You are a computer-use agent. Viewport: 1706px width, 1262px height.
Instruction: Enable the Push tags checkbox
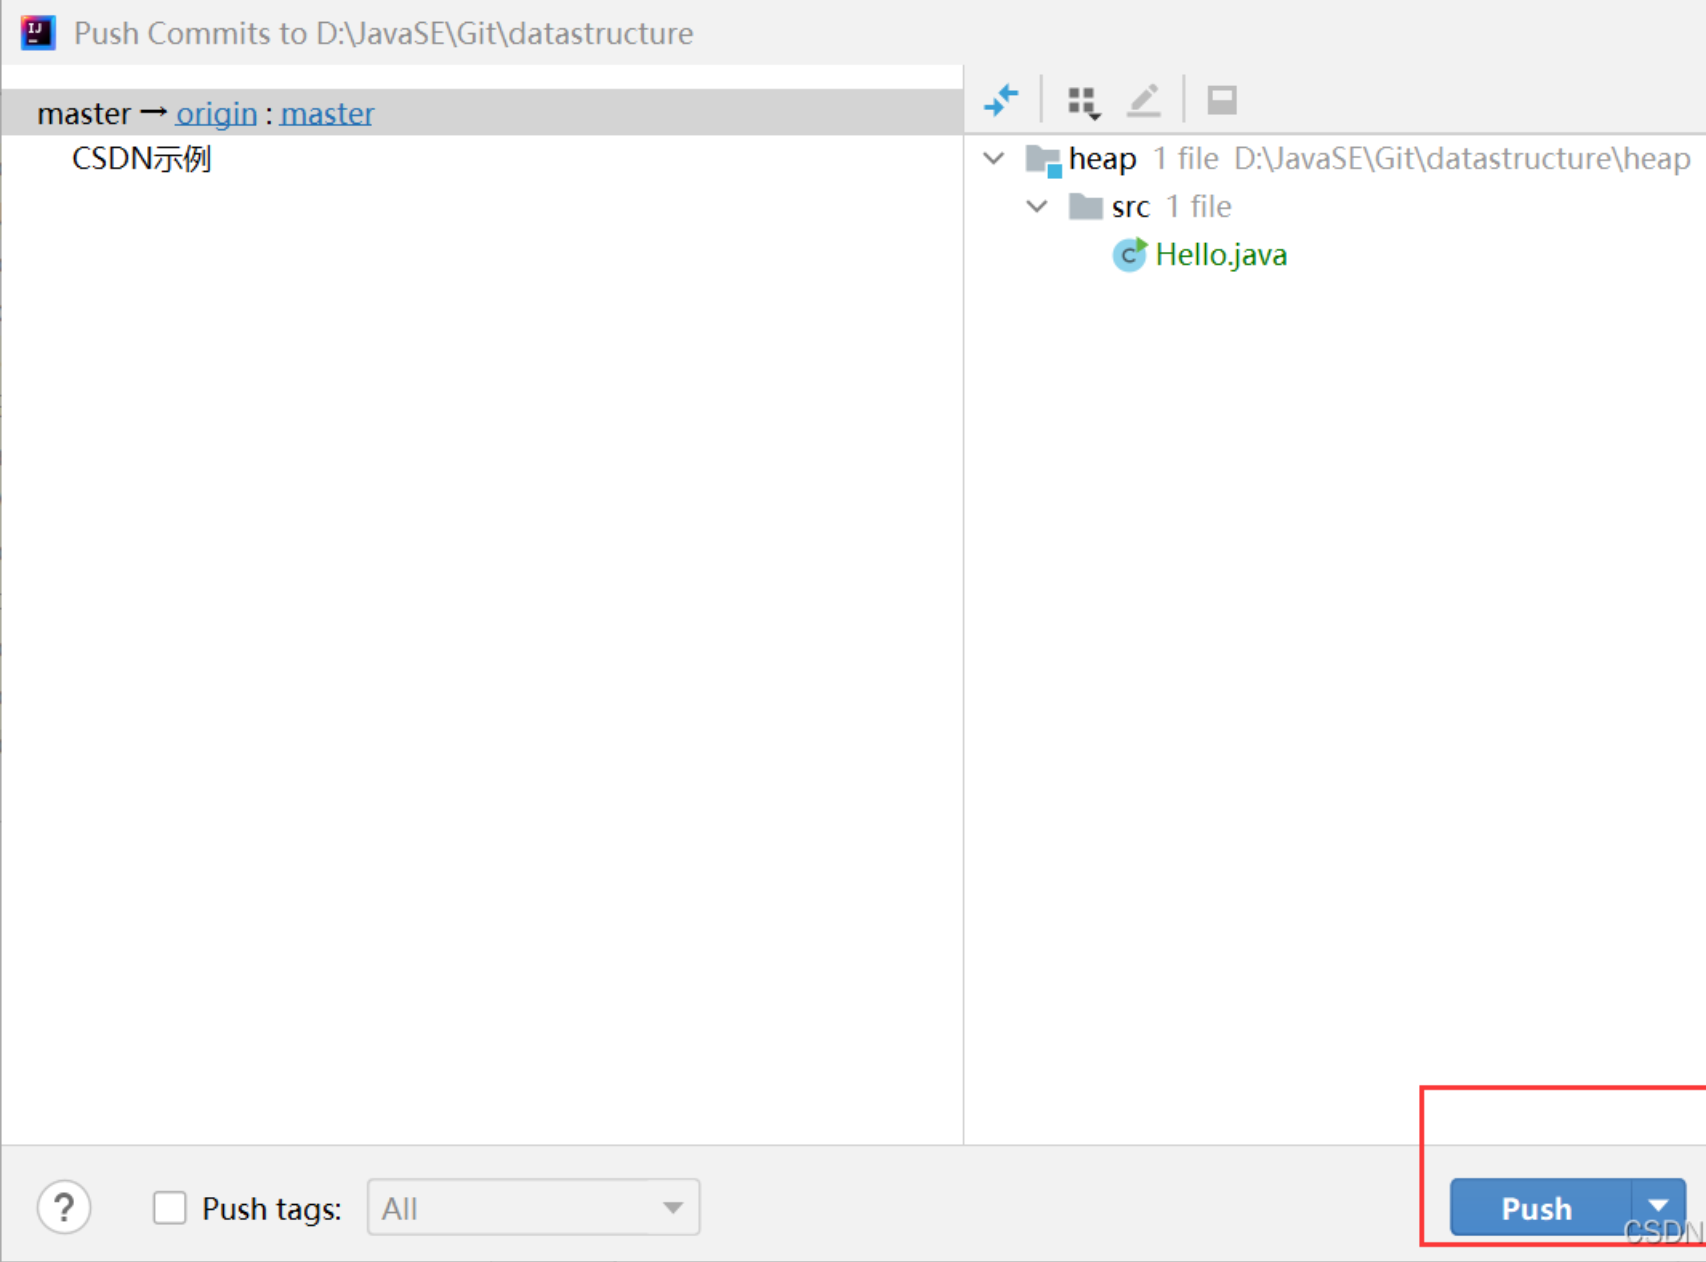[170, 1208]
